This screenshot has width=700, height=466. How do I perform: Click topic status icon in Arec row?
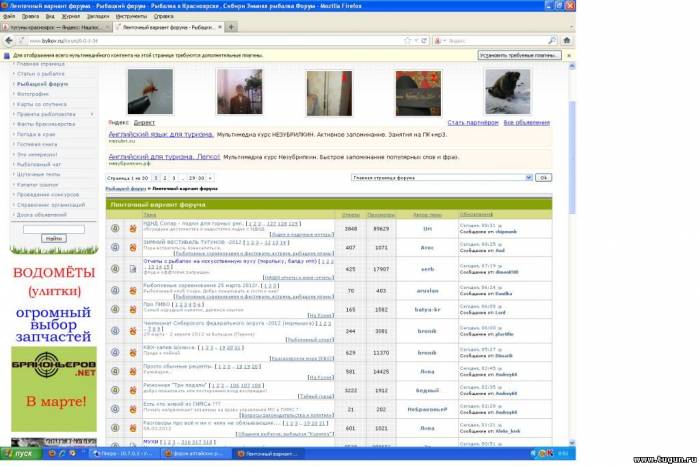coord(115,247)
